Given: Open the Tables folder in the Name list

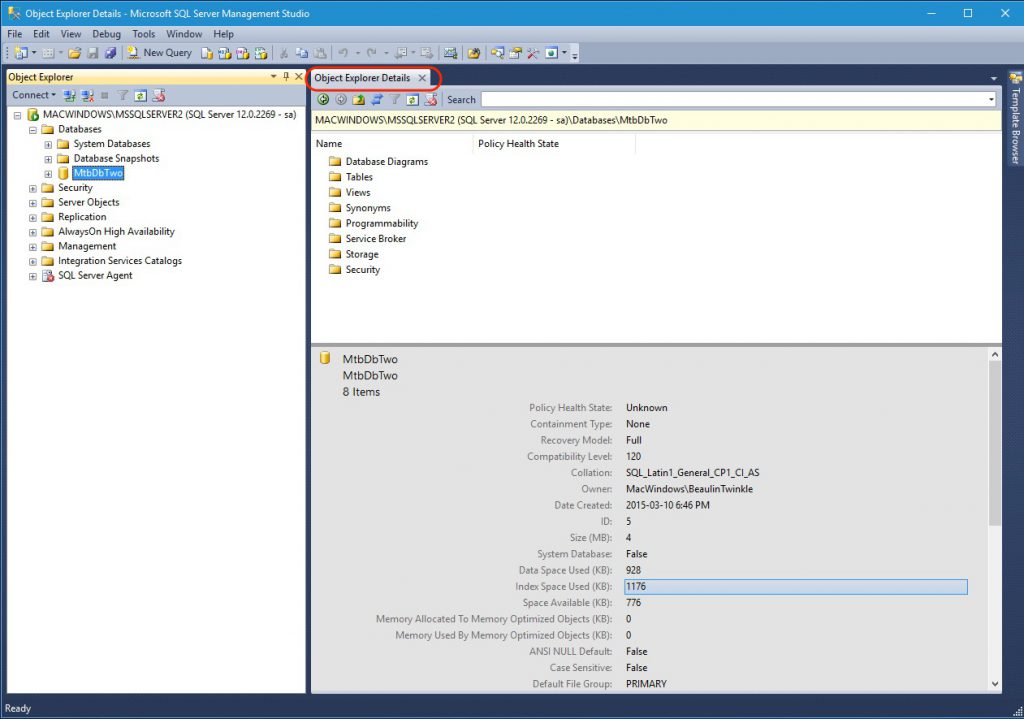Looking at the screenshot, I should point(359,176).
